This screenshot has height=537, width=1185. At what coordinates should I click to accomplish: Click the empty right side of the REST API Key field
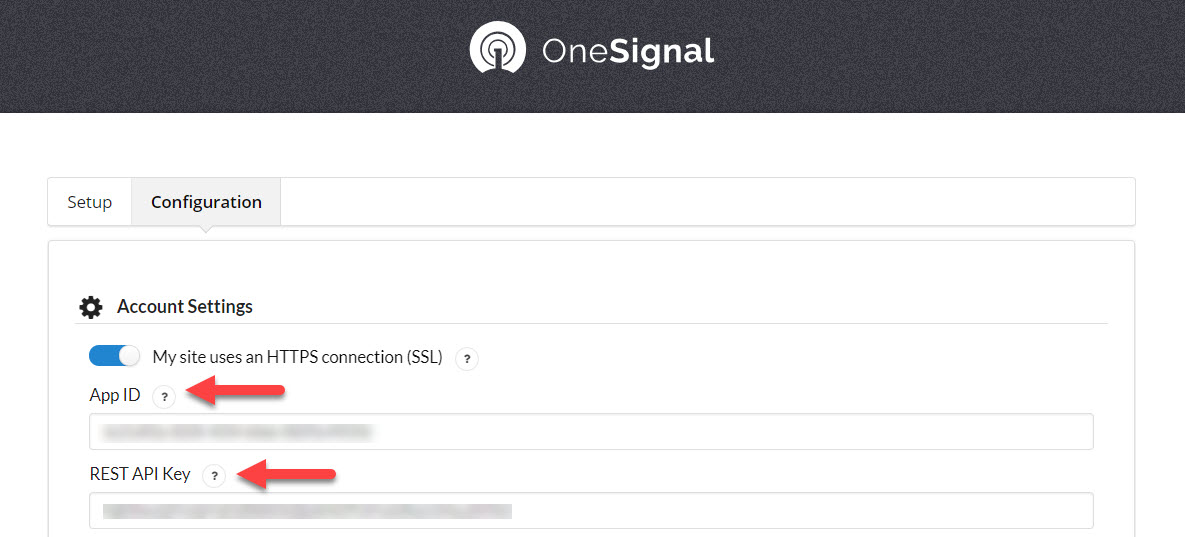[801, 511]
